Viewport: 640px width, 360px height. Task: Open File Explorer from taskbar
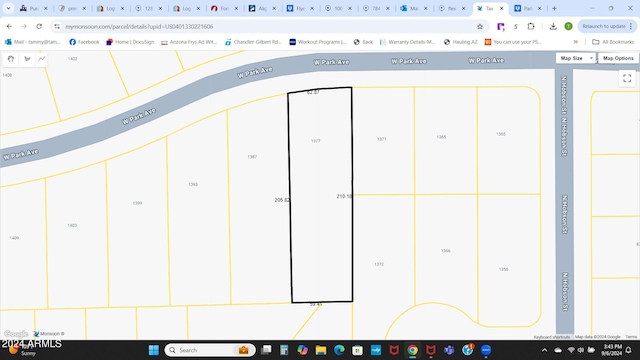(x=321, y=350)
